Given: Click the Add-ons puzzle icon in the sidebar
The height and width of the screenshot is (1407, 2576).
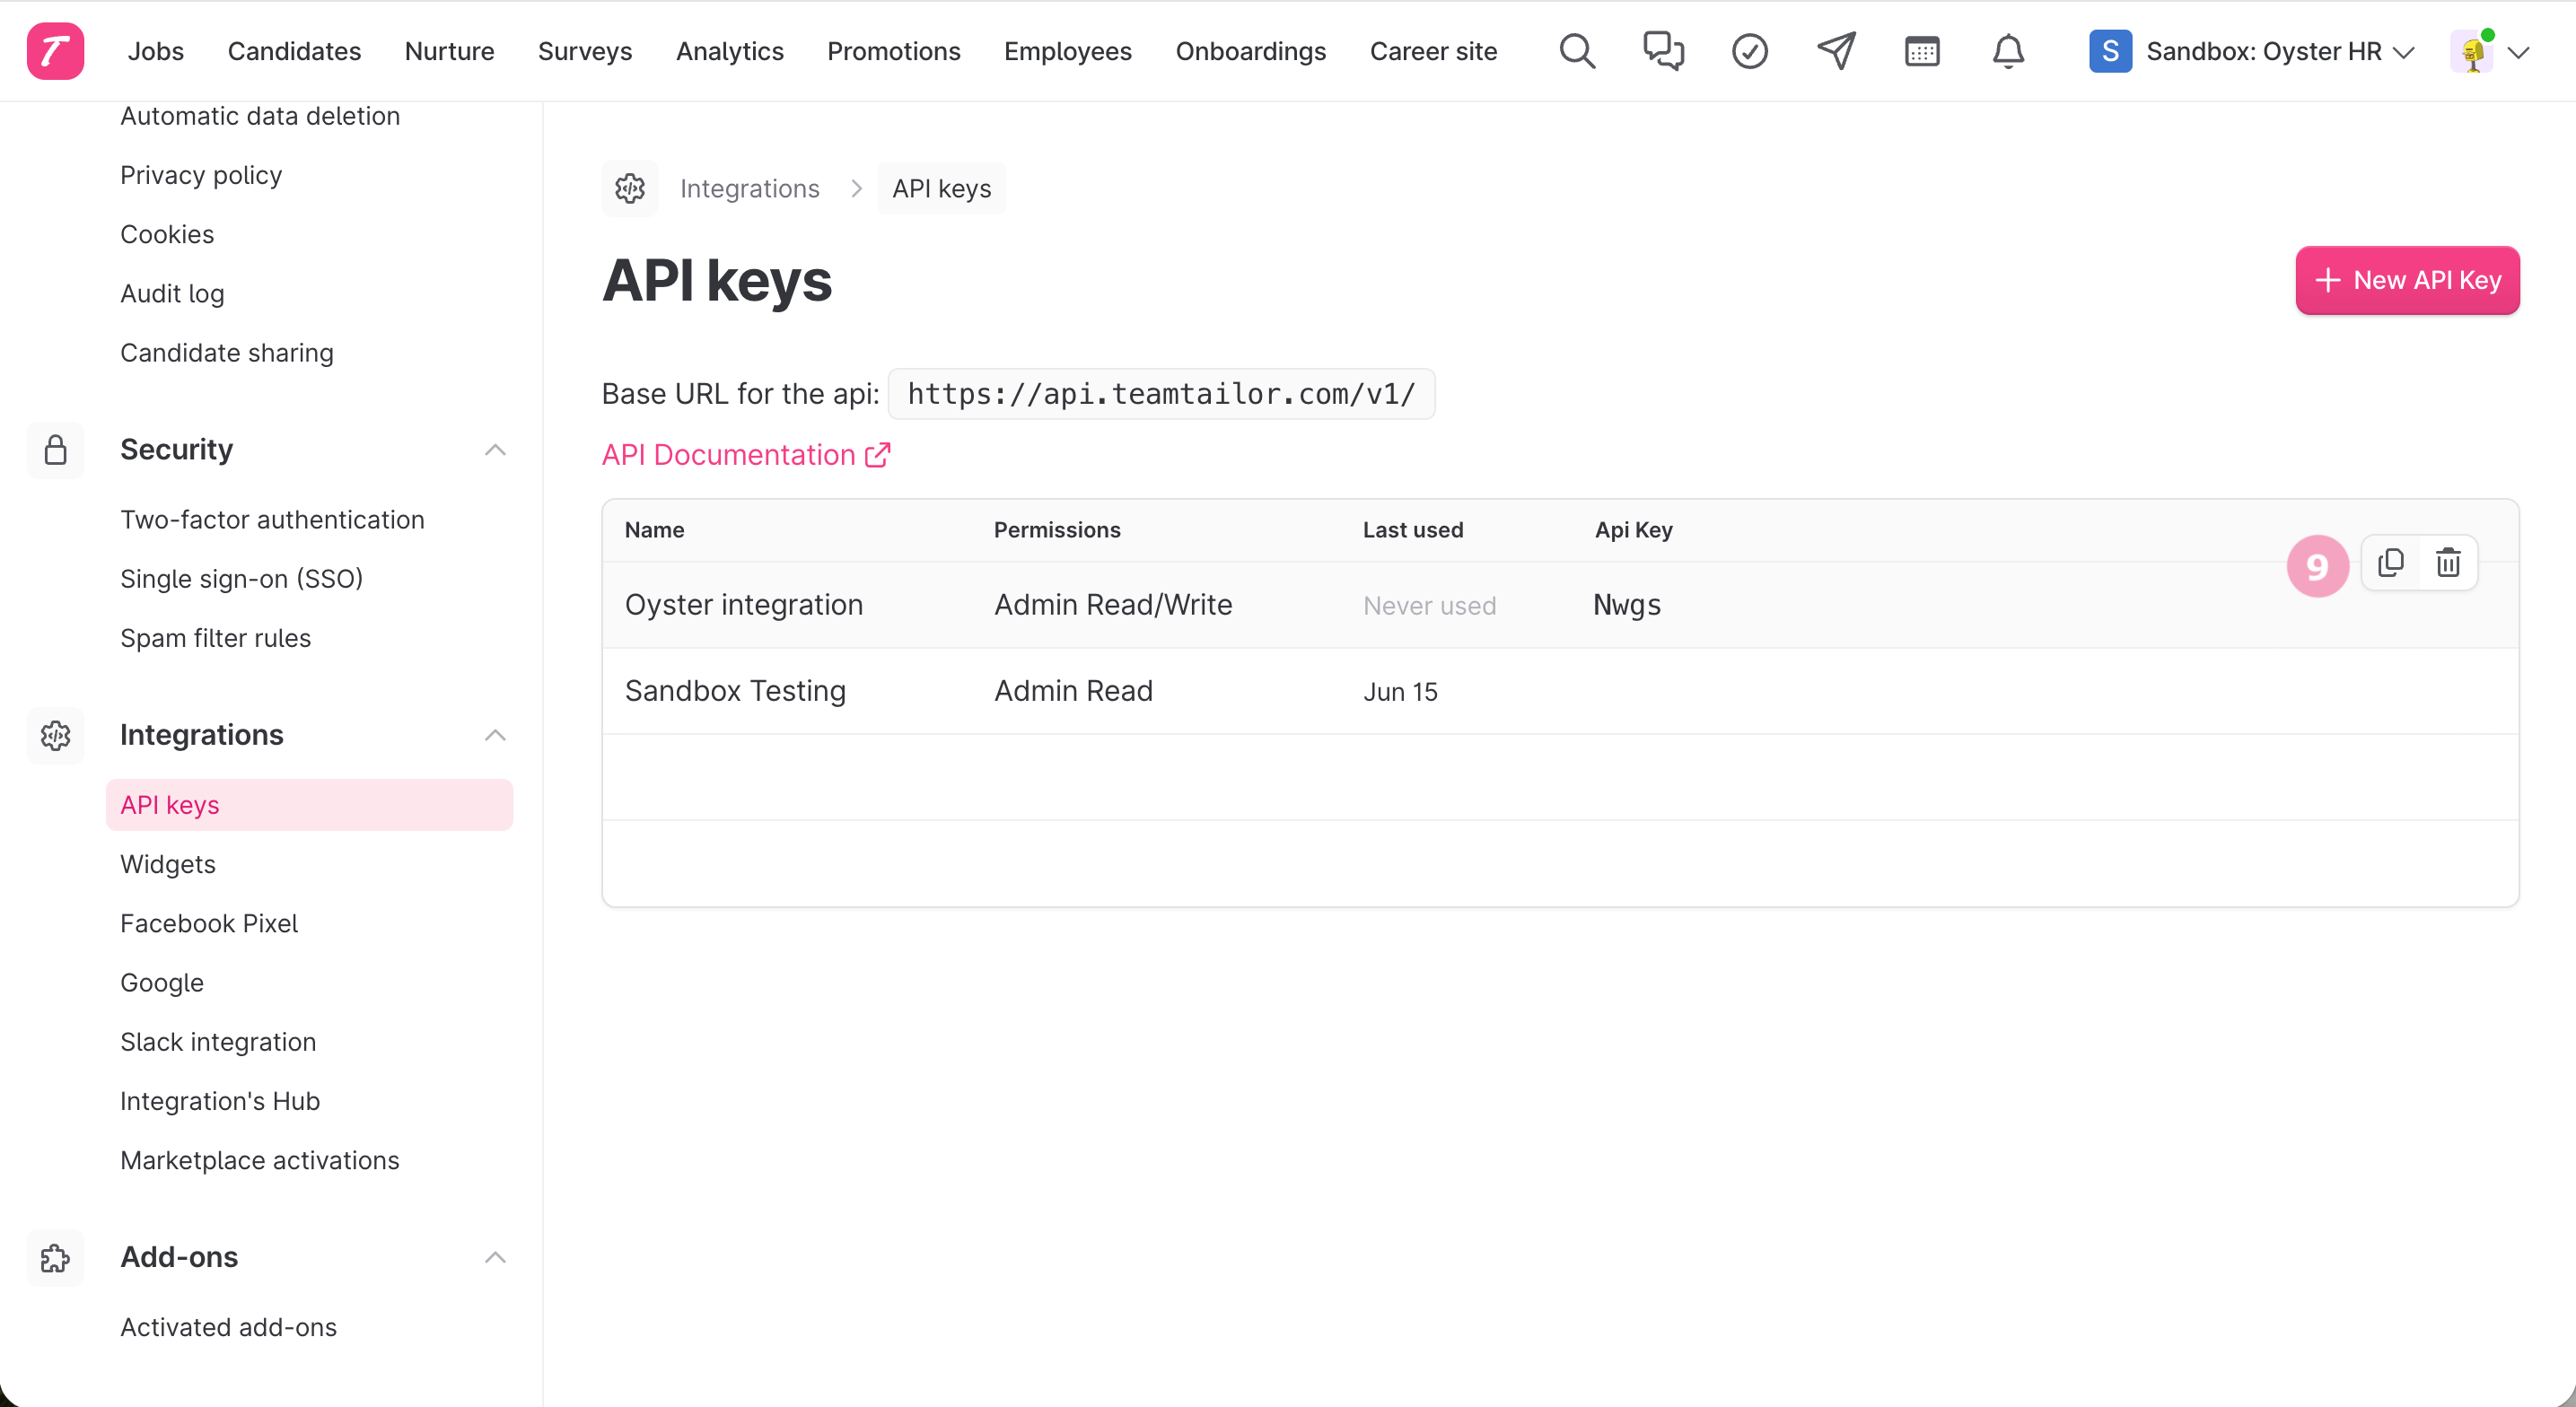Looking at the screenshot, I should (55, 1257).
